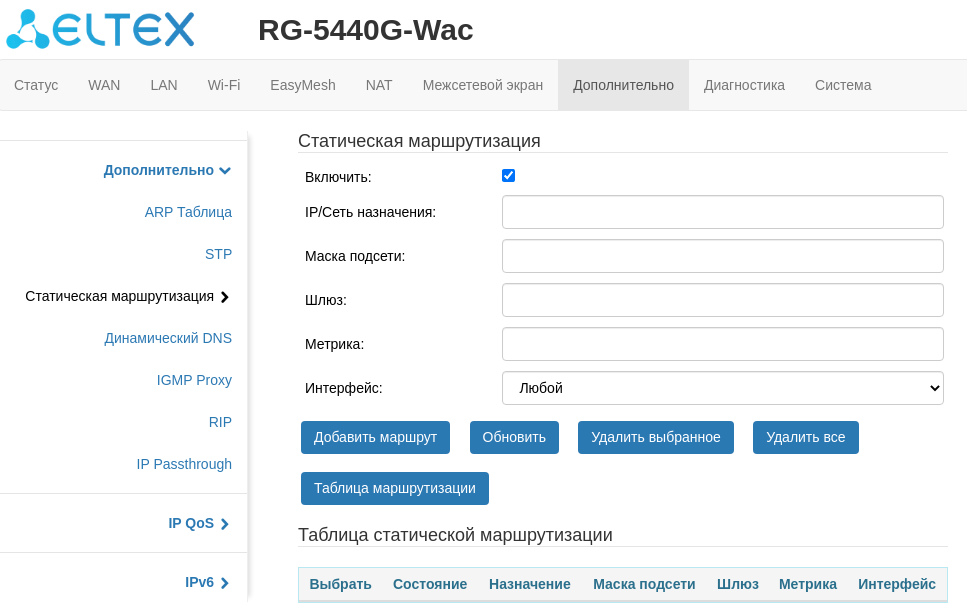Click the Выбрать column header
This screenshot has height=613, width=967.
click(340, 584)
